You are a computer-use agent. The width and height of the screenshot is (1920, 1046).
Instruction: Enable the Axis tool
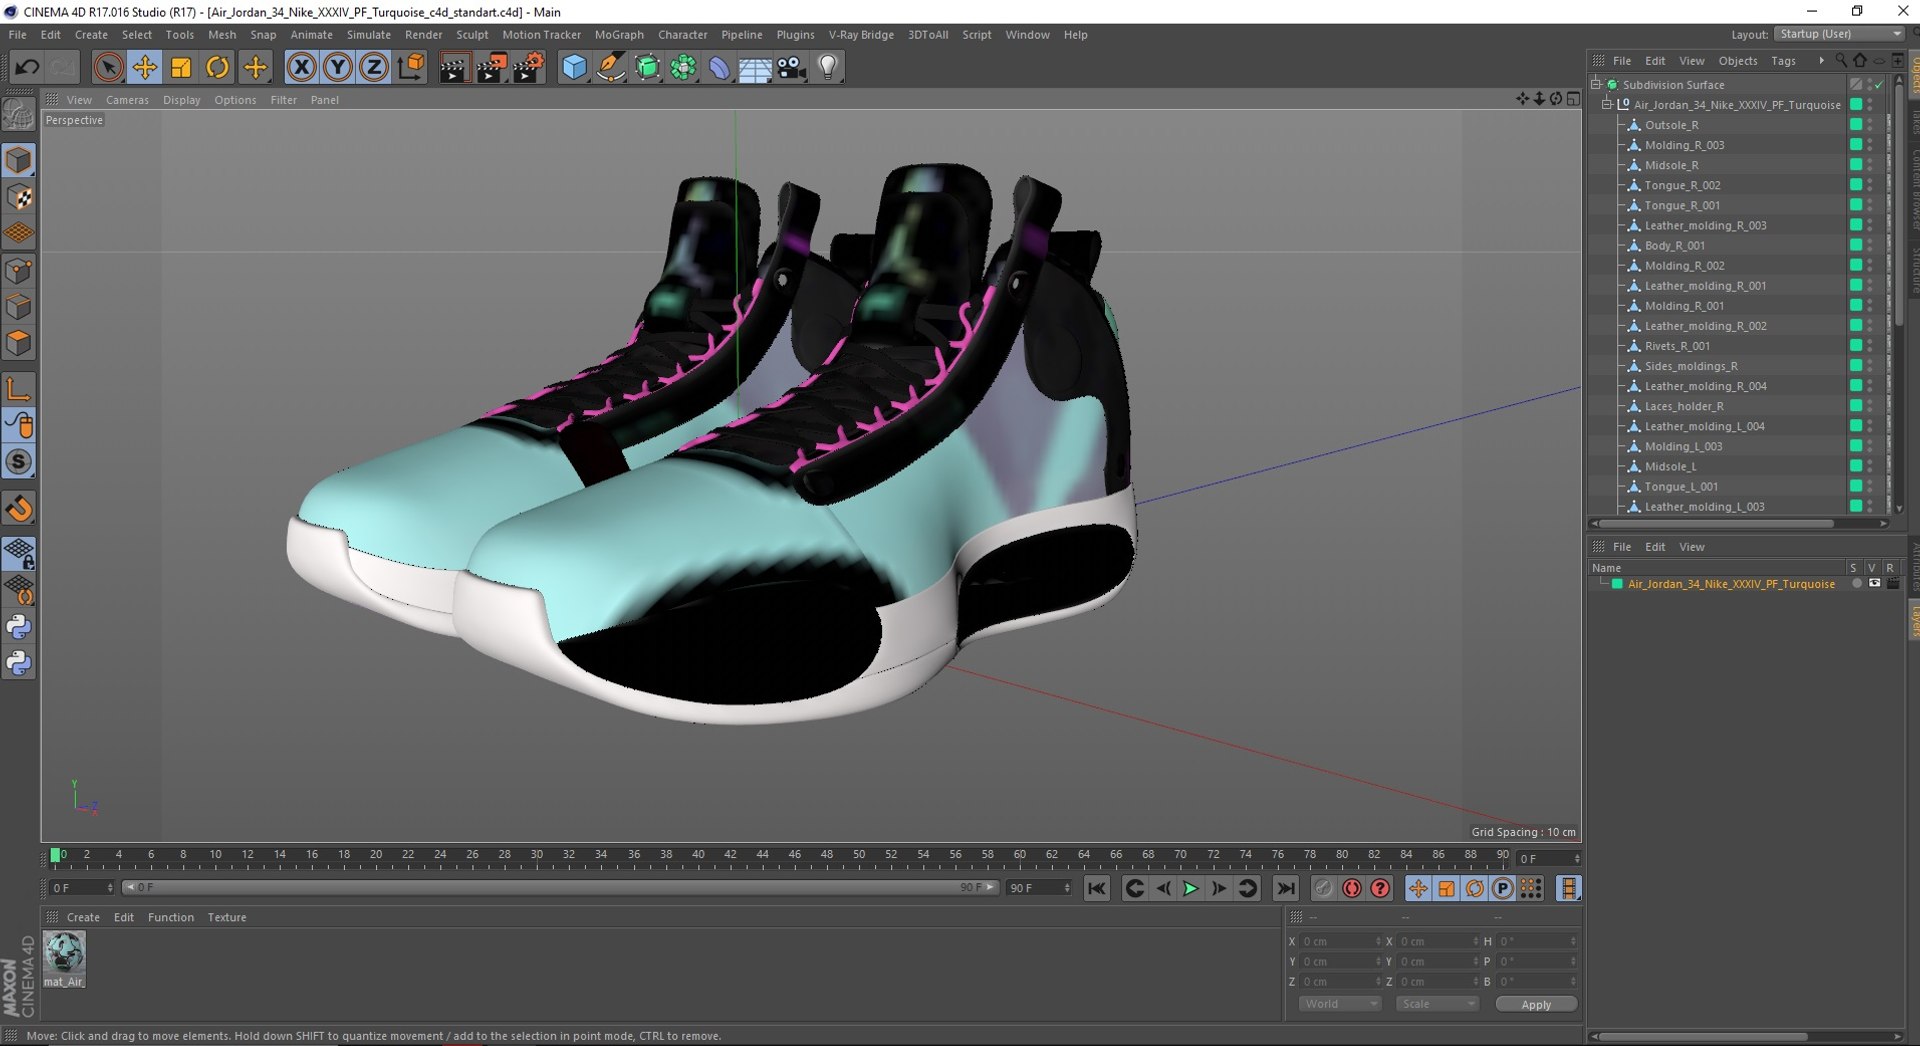click(x=19, y=390)
